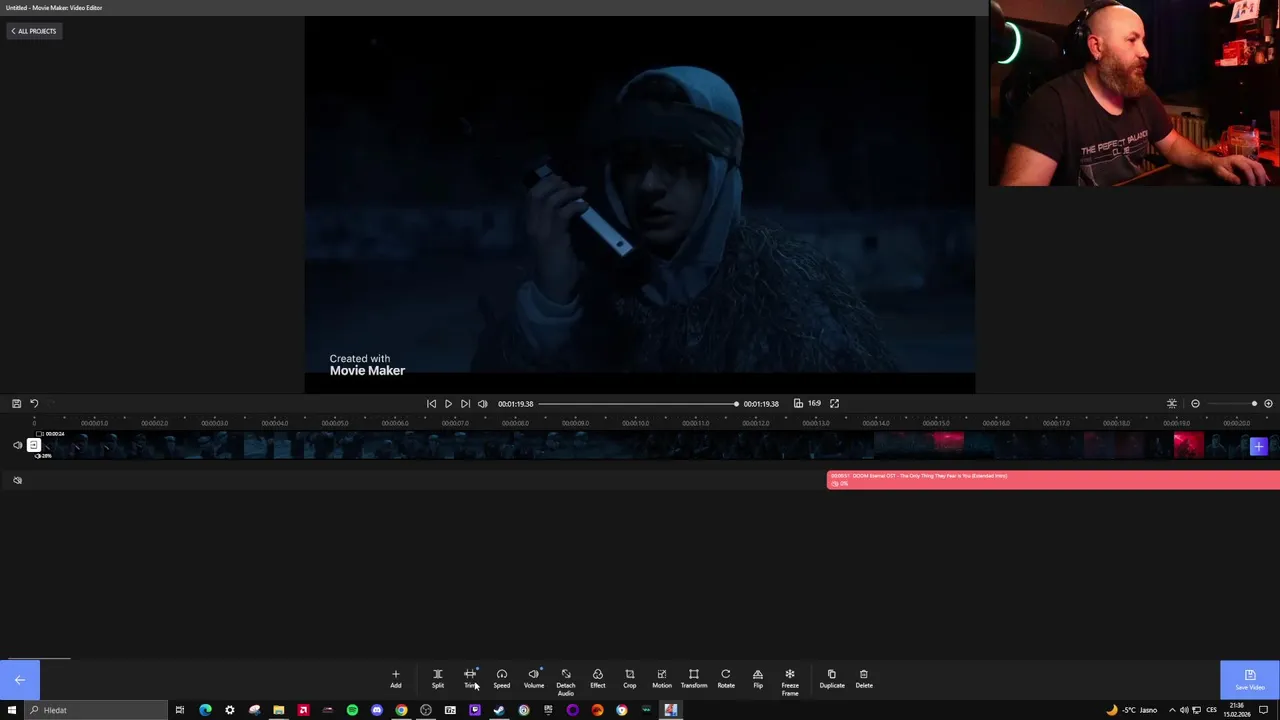This screenshot has width=1280, height=720.
Task: Click the video preview area
Action: pos(640,204)
